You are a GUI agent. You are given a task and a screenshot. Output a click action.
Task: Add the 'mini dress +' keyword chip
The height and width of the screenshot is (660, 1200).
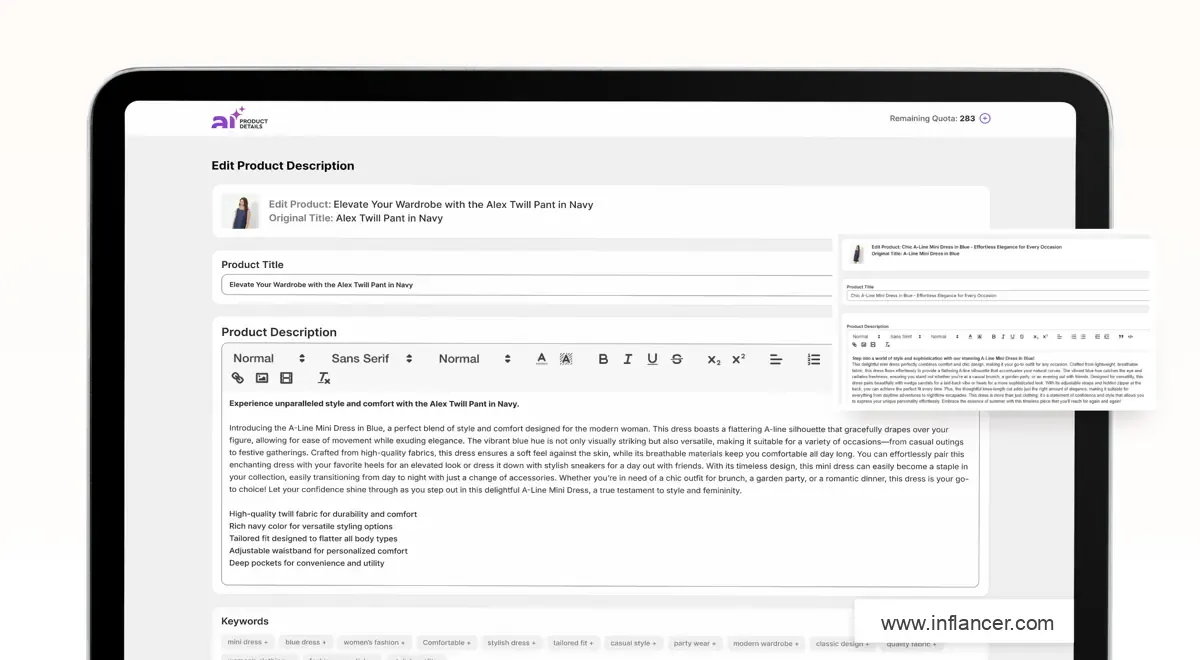[x=246, y=643]
